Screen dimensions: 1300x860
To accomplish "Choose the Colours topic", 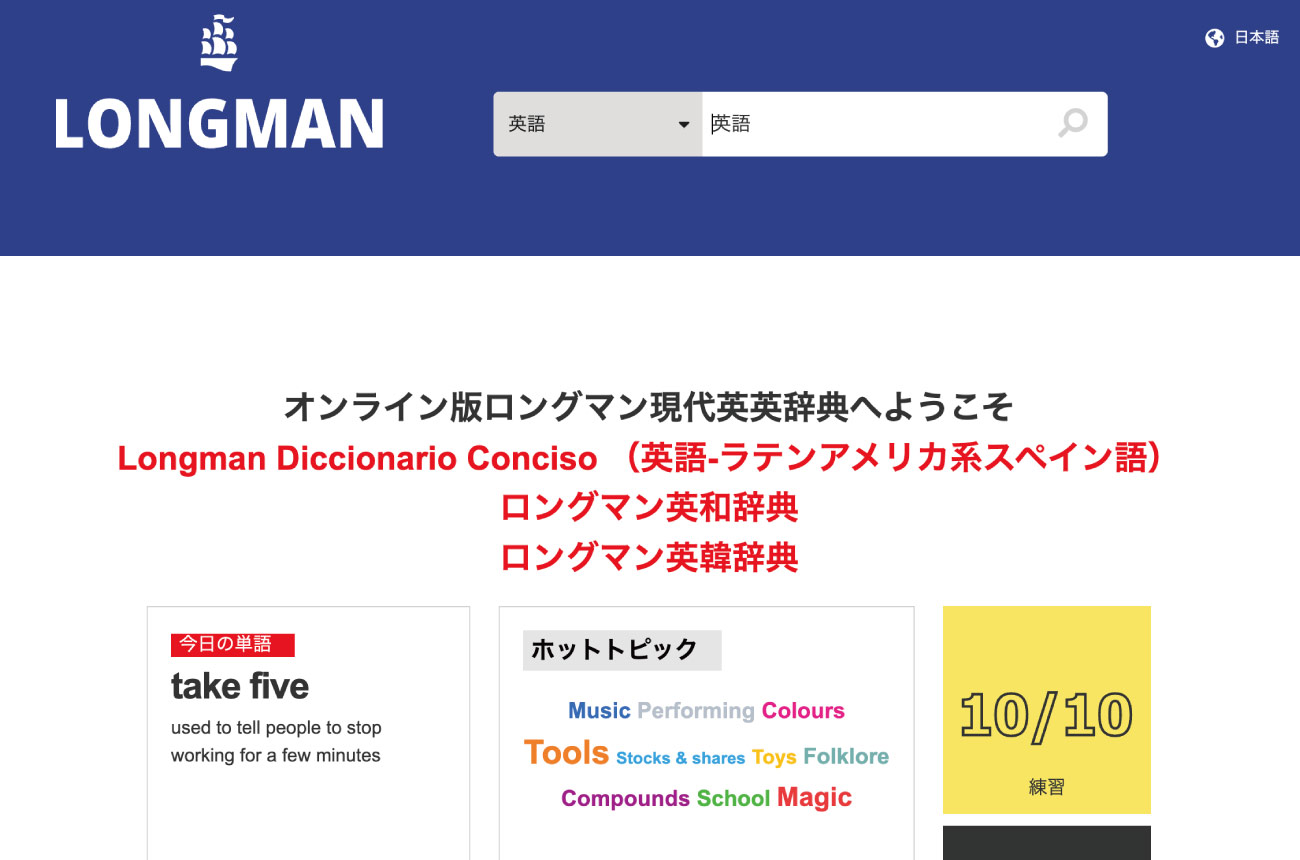I will pos(803,711).
